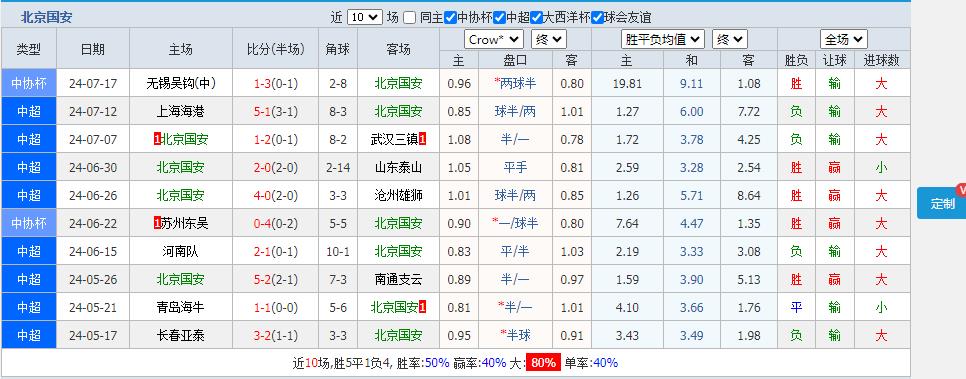The height and width of the screenshot is (379, 966).
Task: Click the 中协杯 label on 24-07-17 row
Action: point(29,83)
